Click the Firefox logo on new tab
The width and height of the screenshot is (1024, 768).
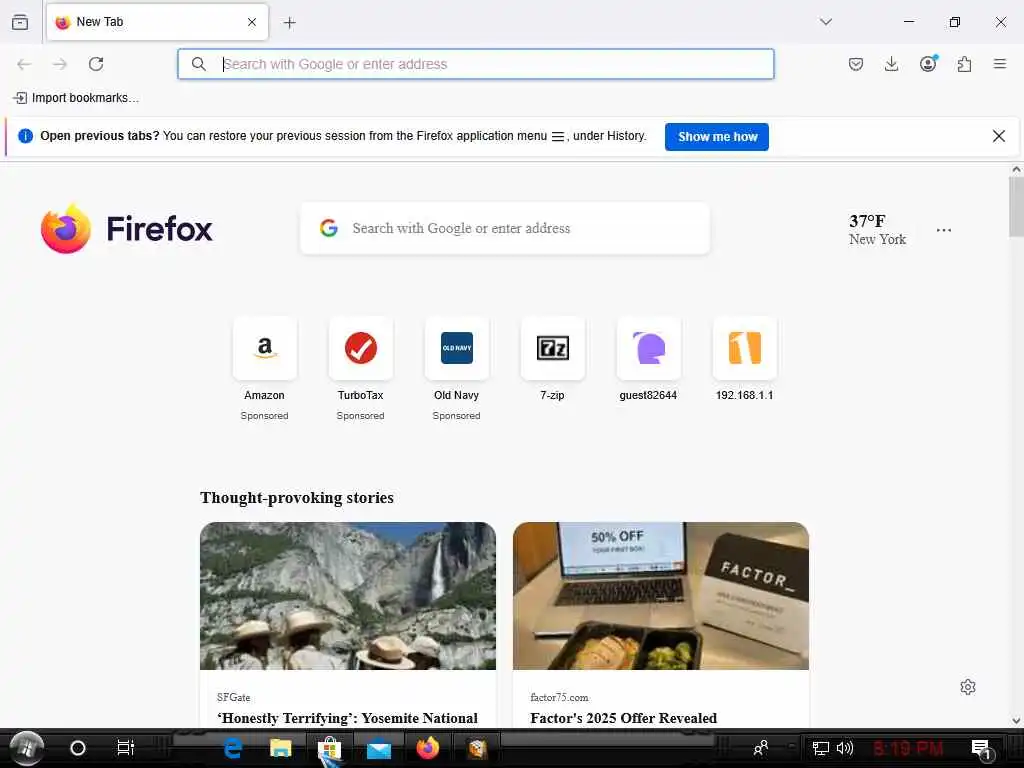tap(127, 229)
